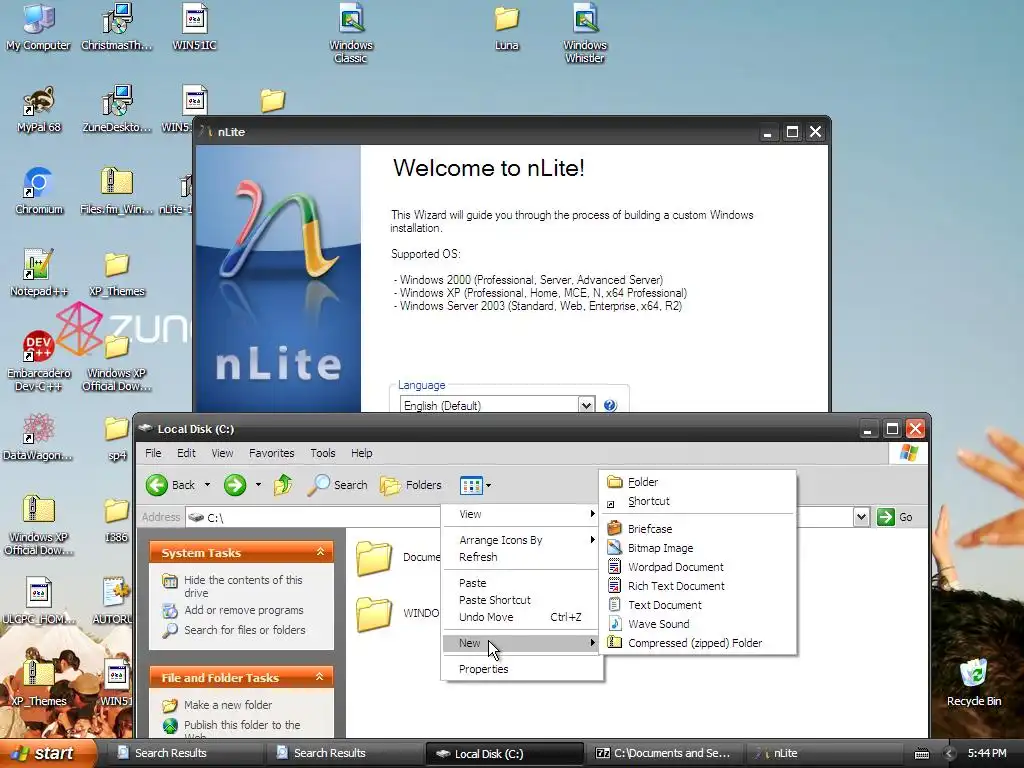Select the XP_Themes folder near Notepad++
This screenshot has width=1024, height=768.
(x=117, y=273)
